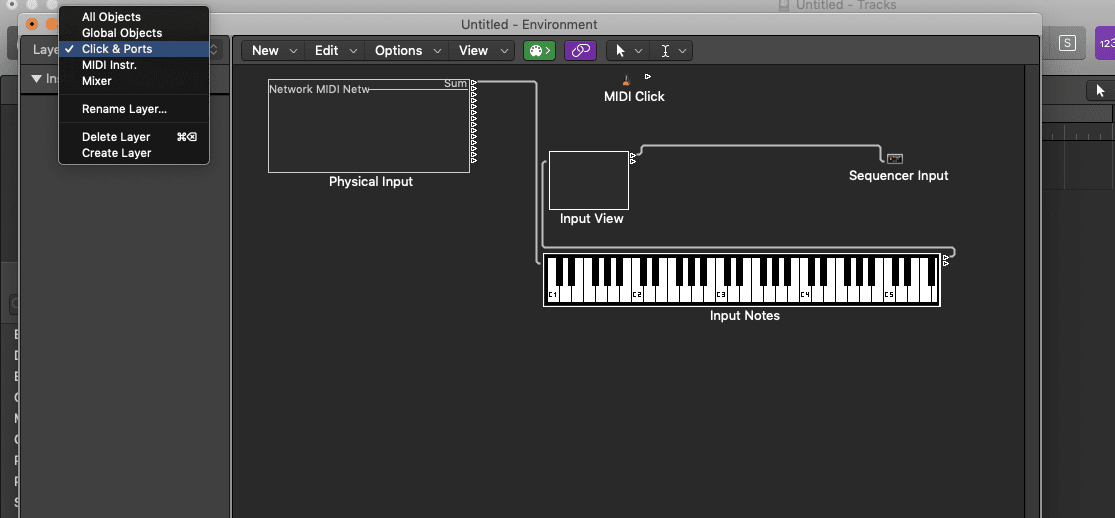
Task: Choose Rename Layer… menu entry
Action: 124,109
